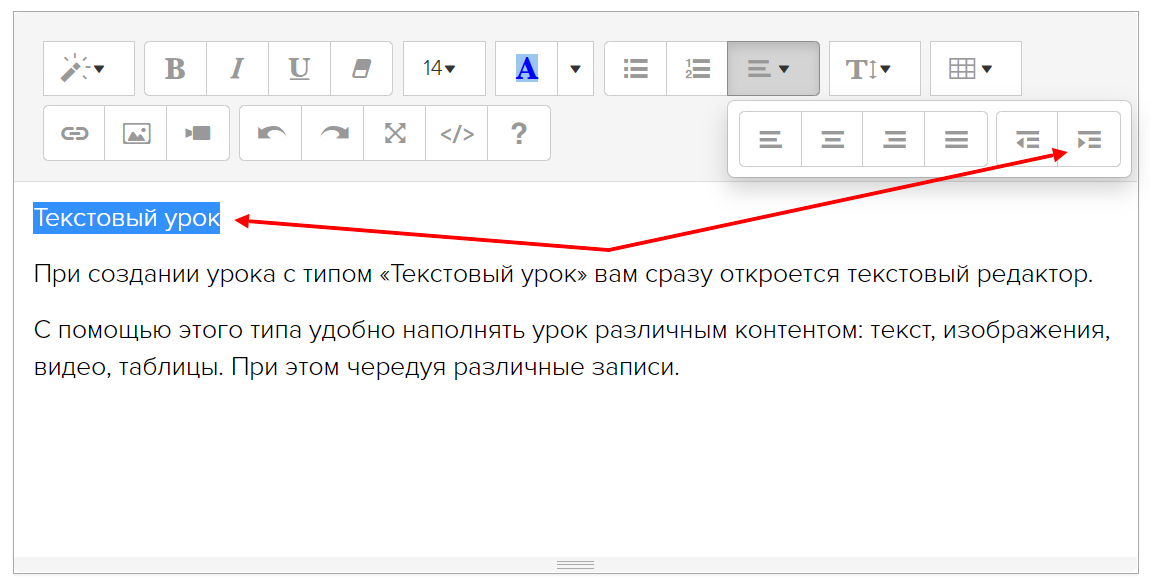
Task: Insert a numbered ordered list
Action: (x=697, y=69)
